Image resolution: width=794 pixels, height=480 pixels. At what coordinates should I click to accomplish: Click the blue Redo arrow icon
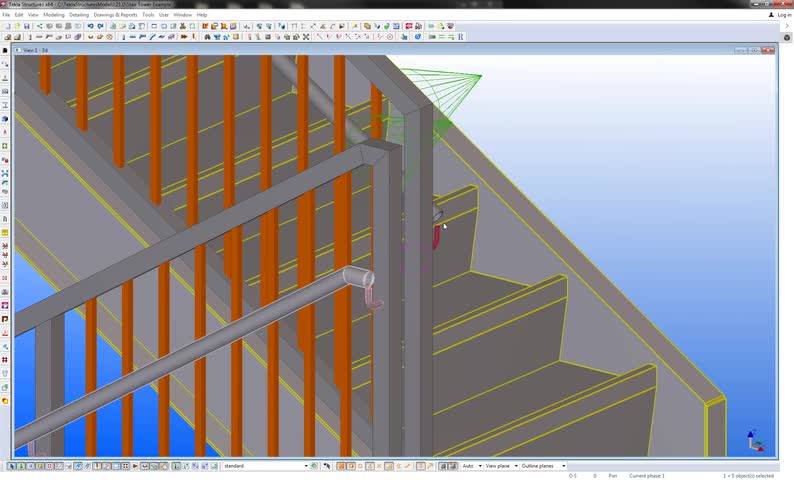100,26
